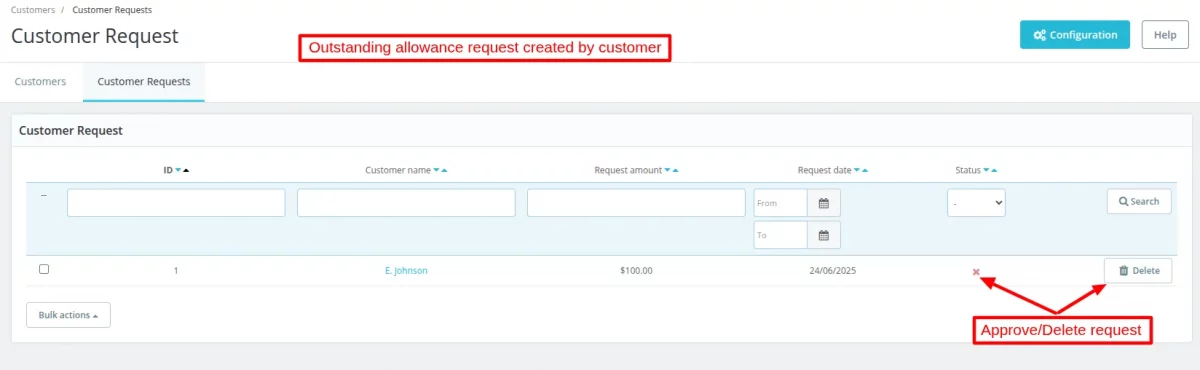Open calendar for To date filter
This screenshot has height=370, width=1200.
point(824,236)
